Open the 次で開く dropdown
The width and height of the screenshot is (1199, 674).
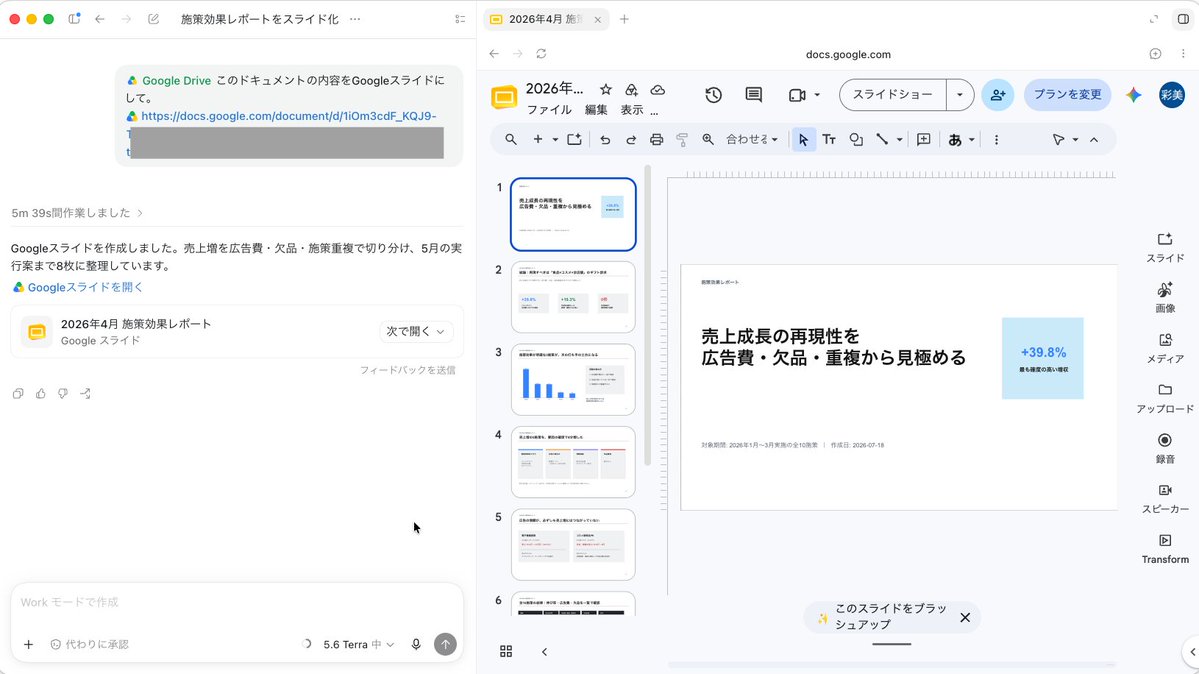pyautogui.click(x=415, y=331)
